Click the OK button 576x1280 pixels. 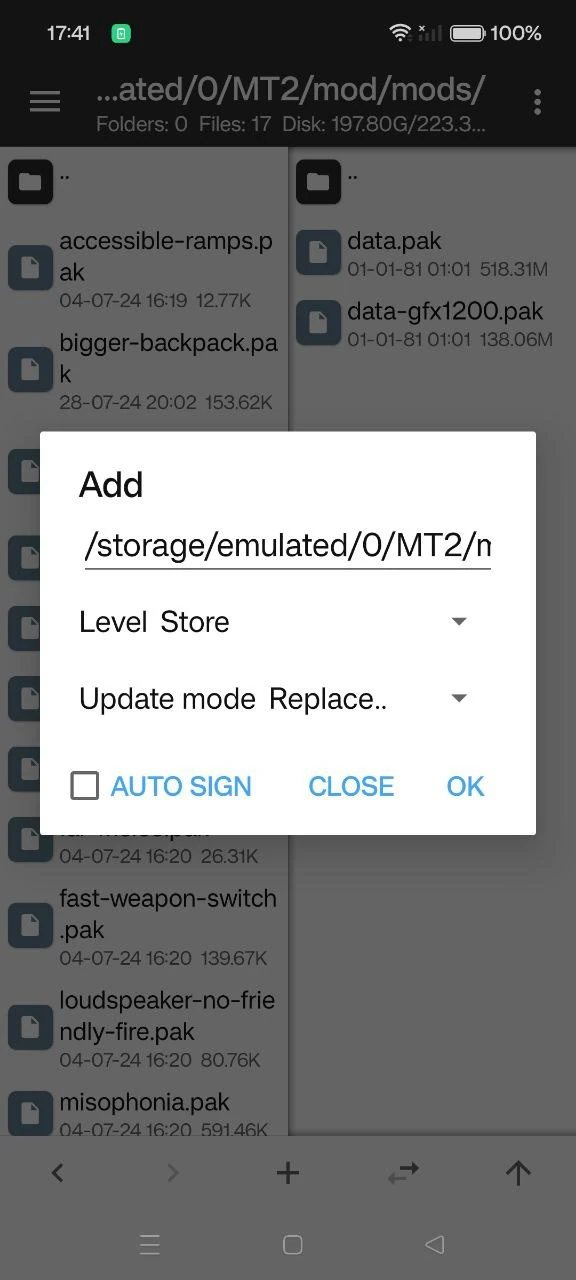[465, 786]
